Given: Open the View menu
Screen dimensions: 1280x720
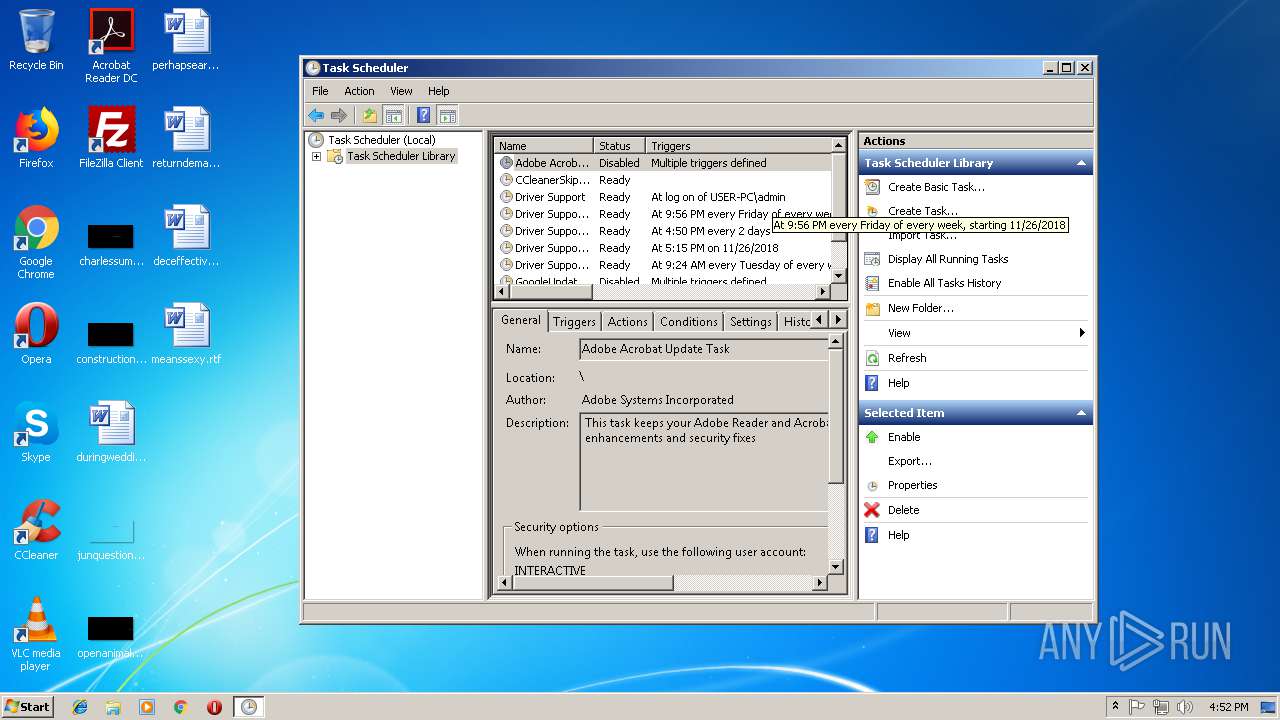Looking at the screenshot, I should [401, 91].
